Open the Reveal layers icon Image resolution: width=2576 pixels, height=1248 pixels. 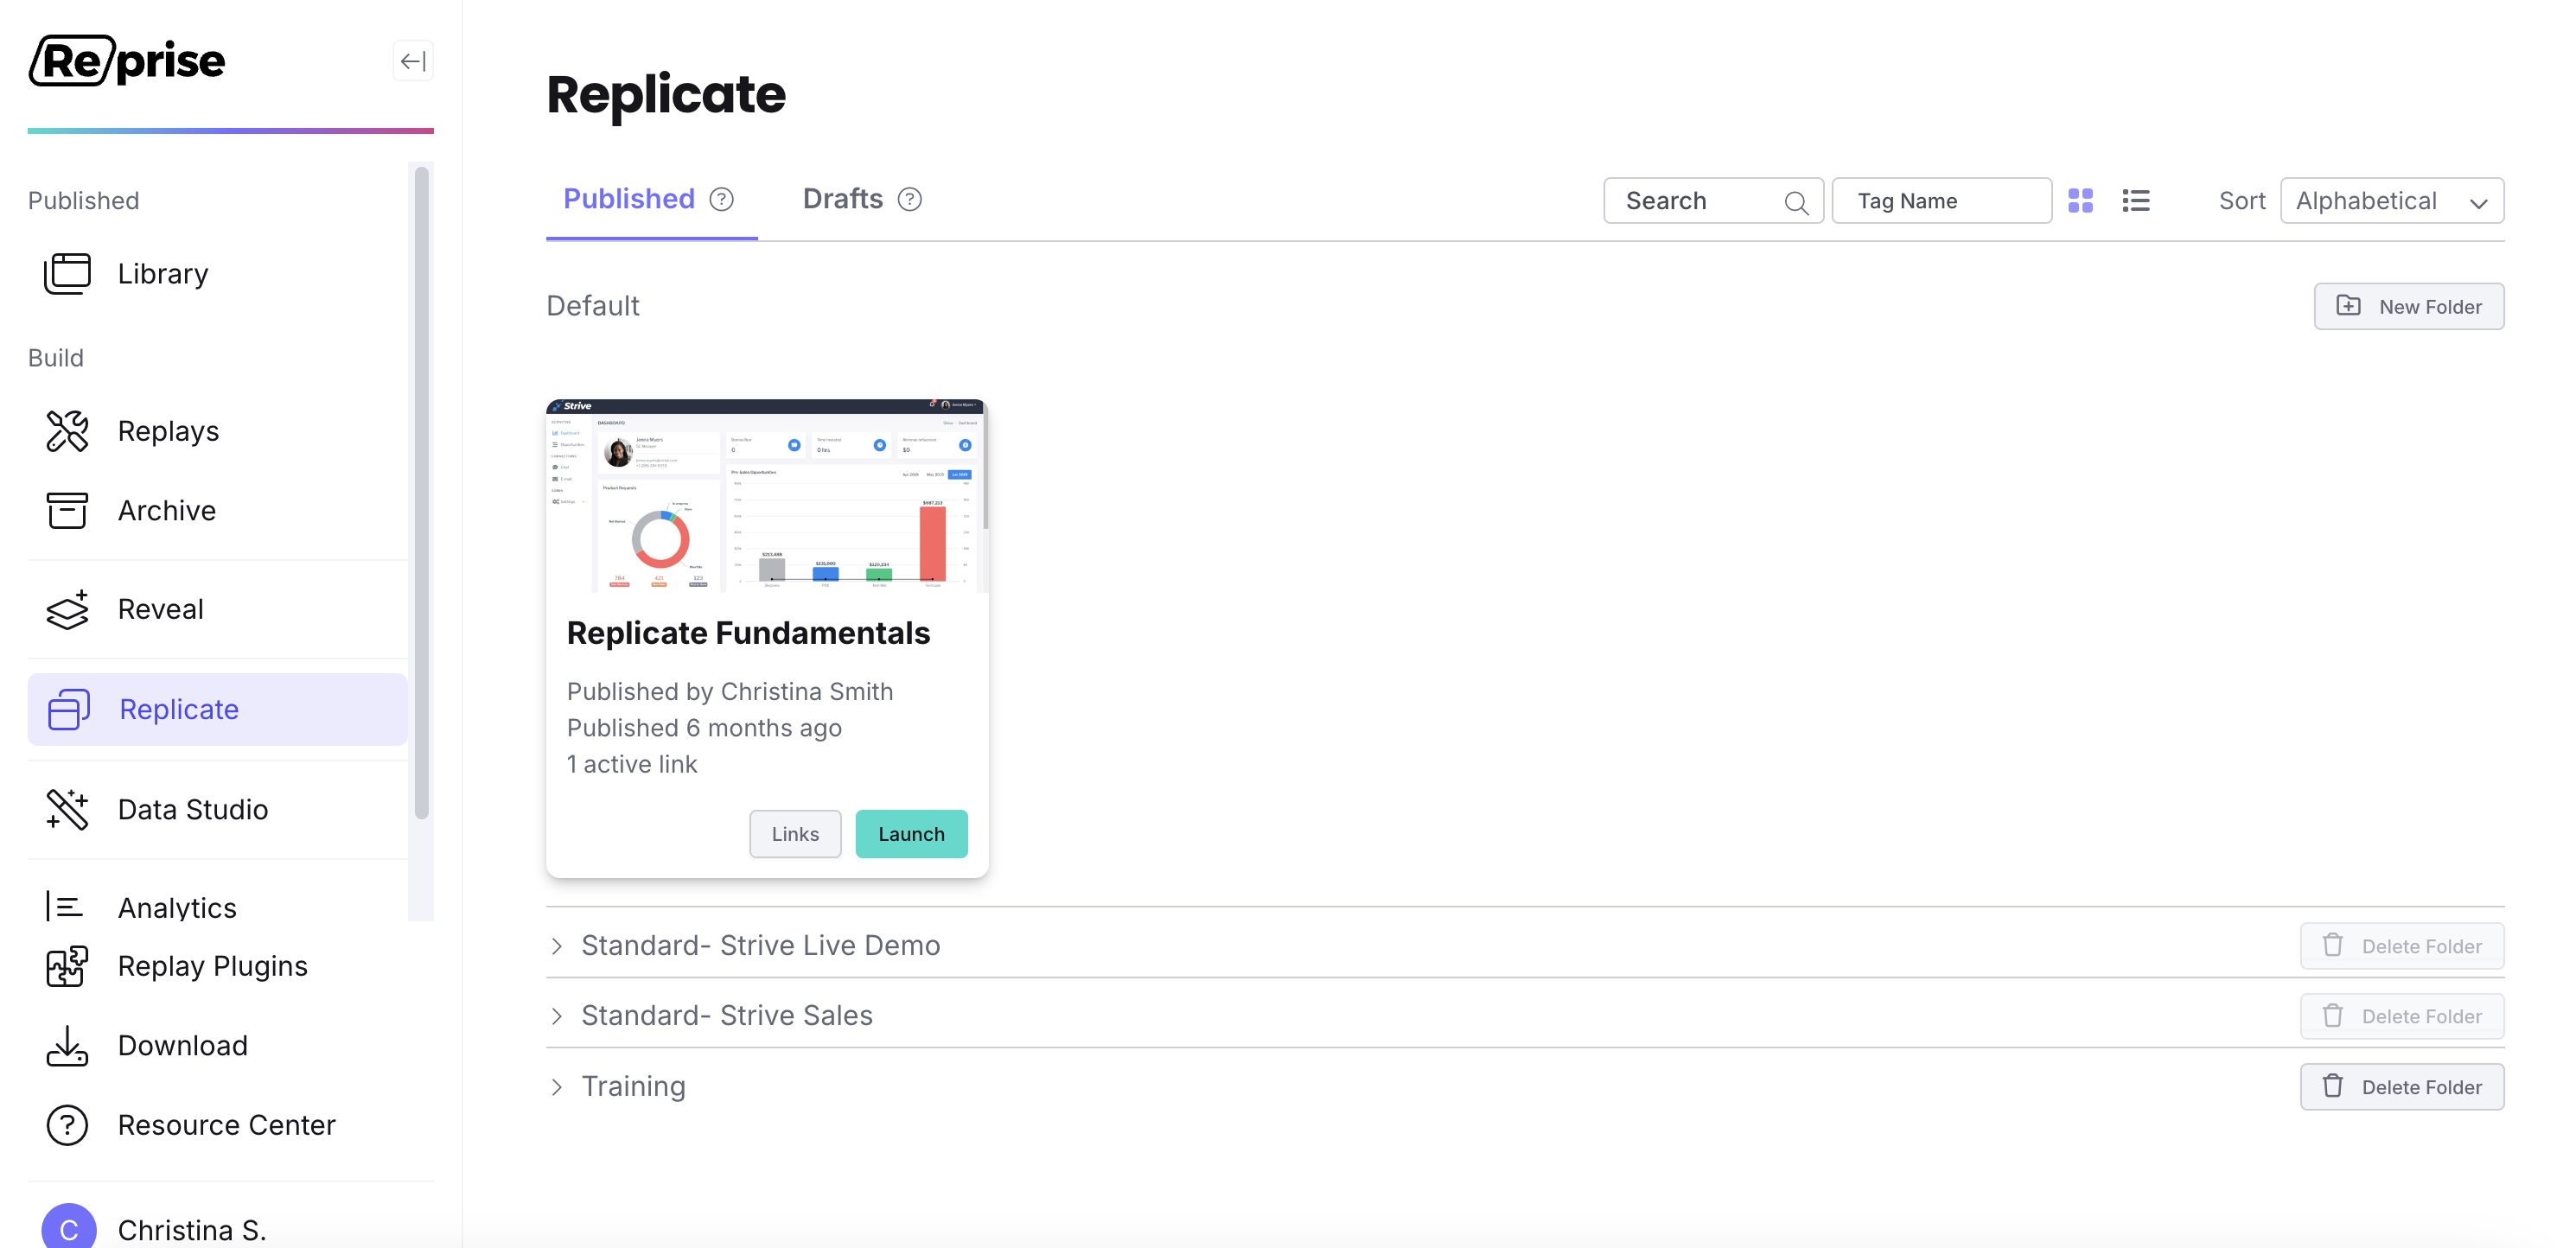pyautogui.click(x=67, y=609)
